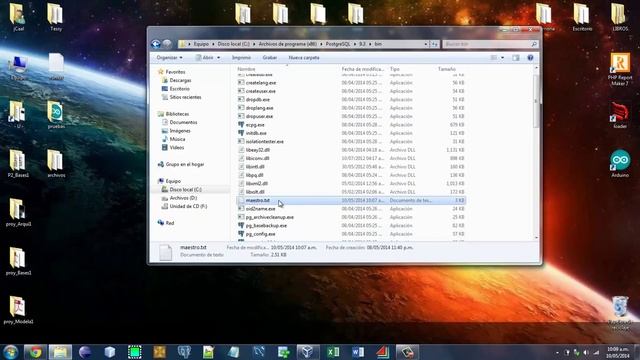Select Bibliotecas in the navigation pane

[x=177, y=114]
